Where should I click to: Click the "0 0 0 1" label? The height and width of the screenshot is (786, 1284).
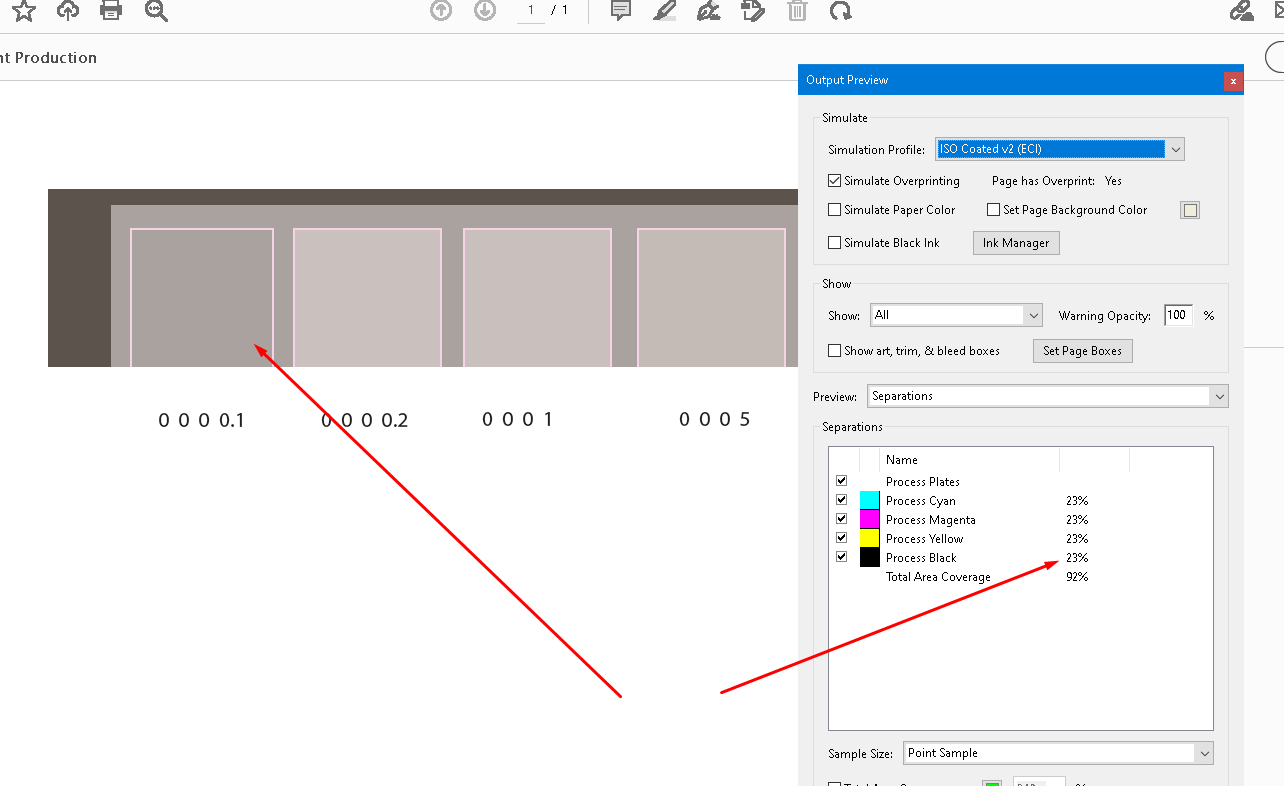click(517, 419)
